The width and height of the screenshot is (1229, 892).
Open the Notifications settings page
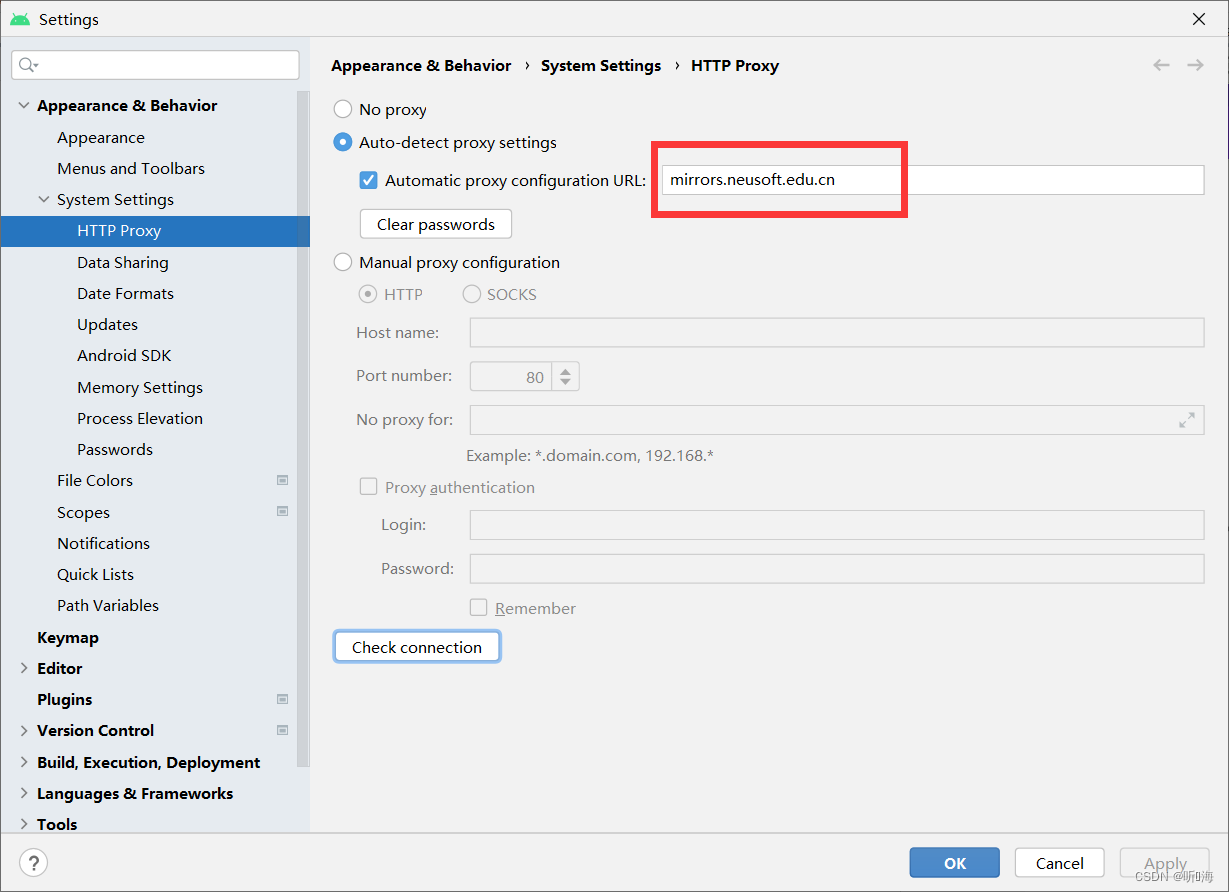coord(103,543)
